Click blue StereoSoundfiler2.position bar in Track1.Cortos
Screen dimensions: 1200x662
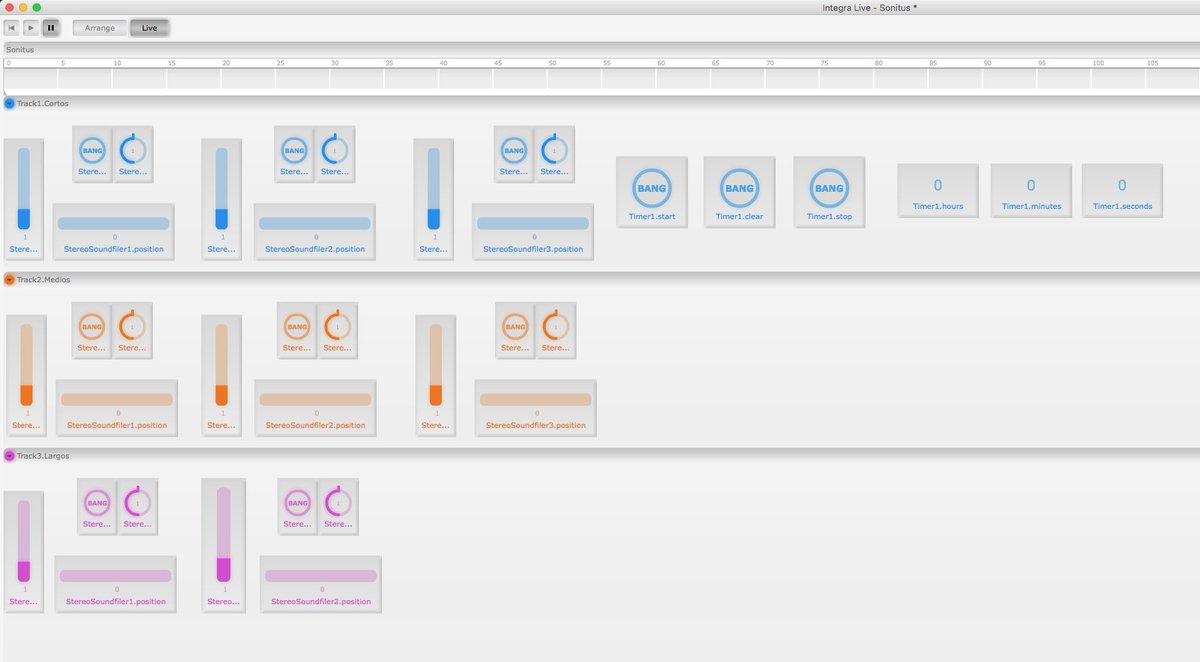pyautogui.click(x=314, y=223)
